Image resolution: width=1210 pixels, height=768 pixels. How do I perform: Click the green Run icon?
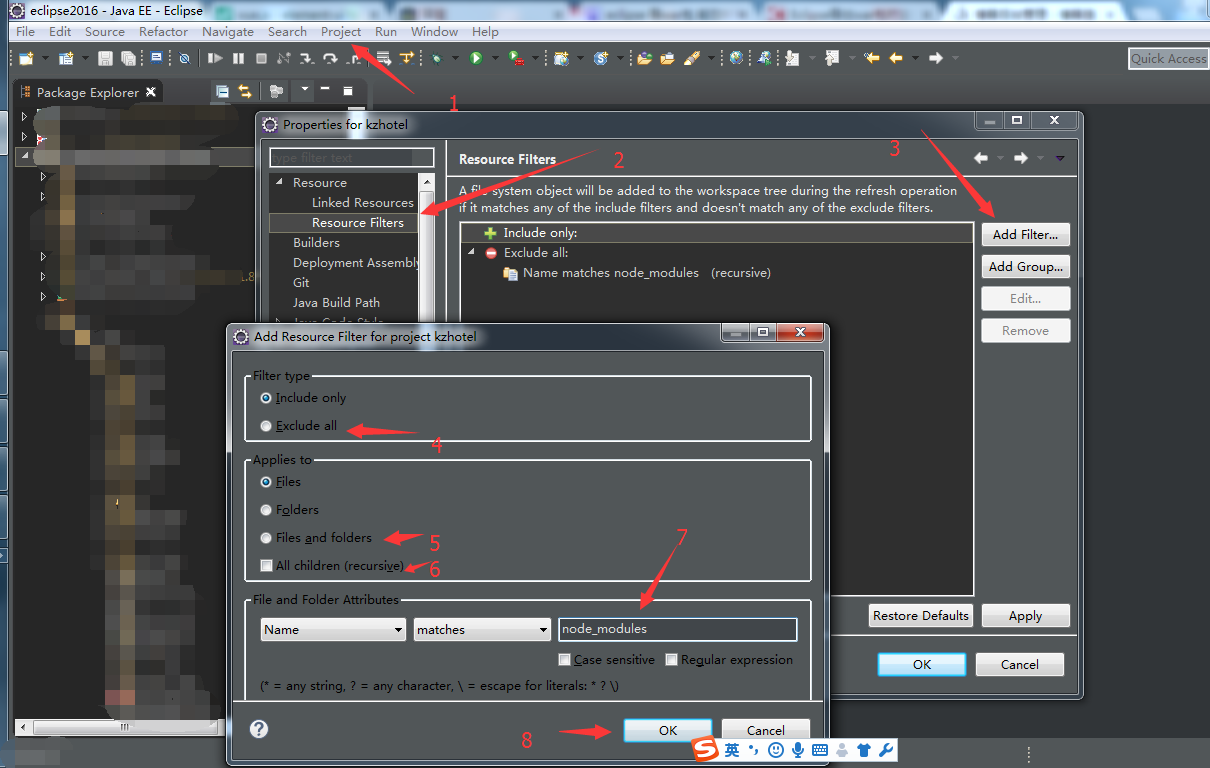(475, 58)
